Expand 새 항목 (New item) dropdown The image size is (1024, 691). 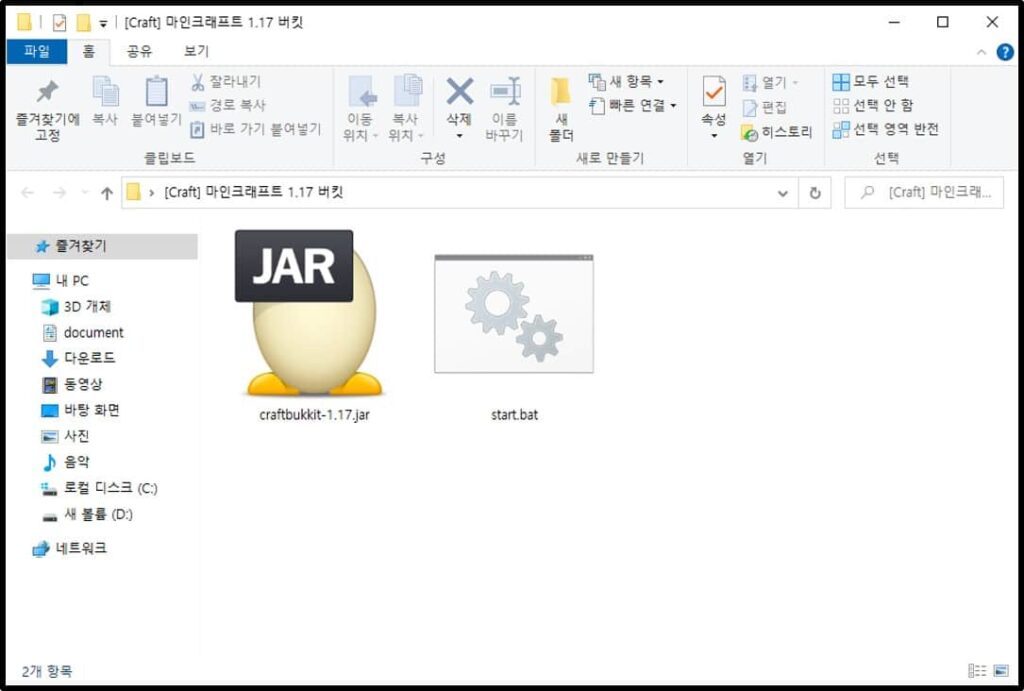coord(626,82)
